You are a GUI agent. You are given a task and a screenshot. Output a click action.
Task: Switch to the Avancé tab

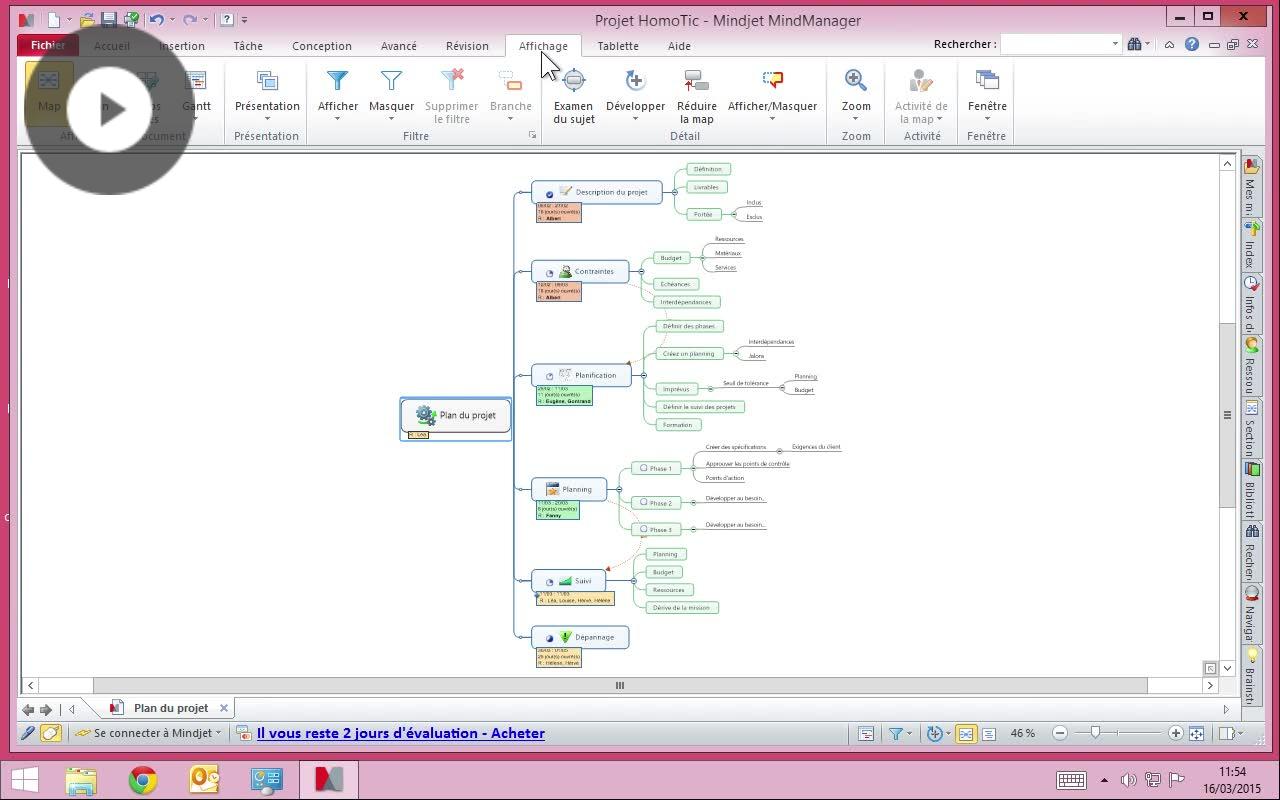[399, 46]
